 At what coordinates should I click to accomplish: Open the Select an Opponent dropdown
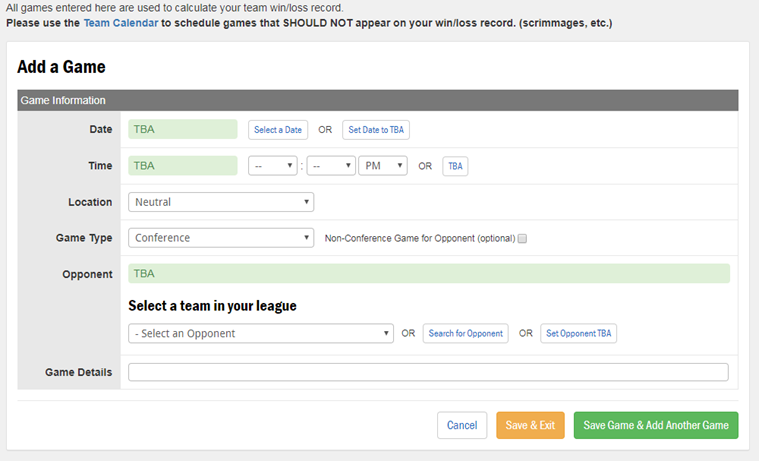(261, 334)
